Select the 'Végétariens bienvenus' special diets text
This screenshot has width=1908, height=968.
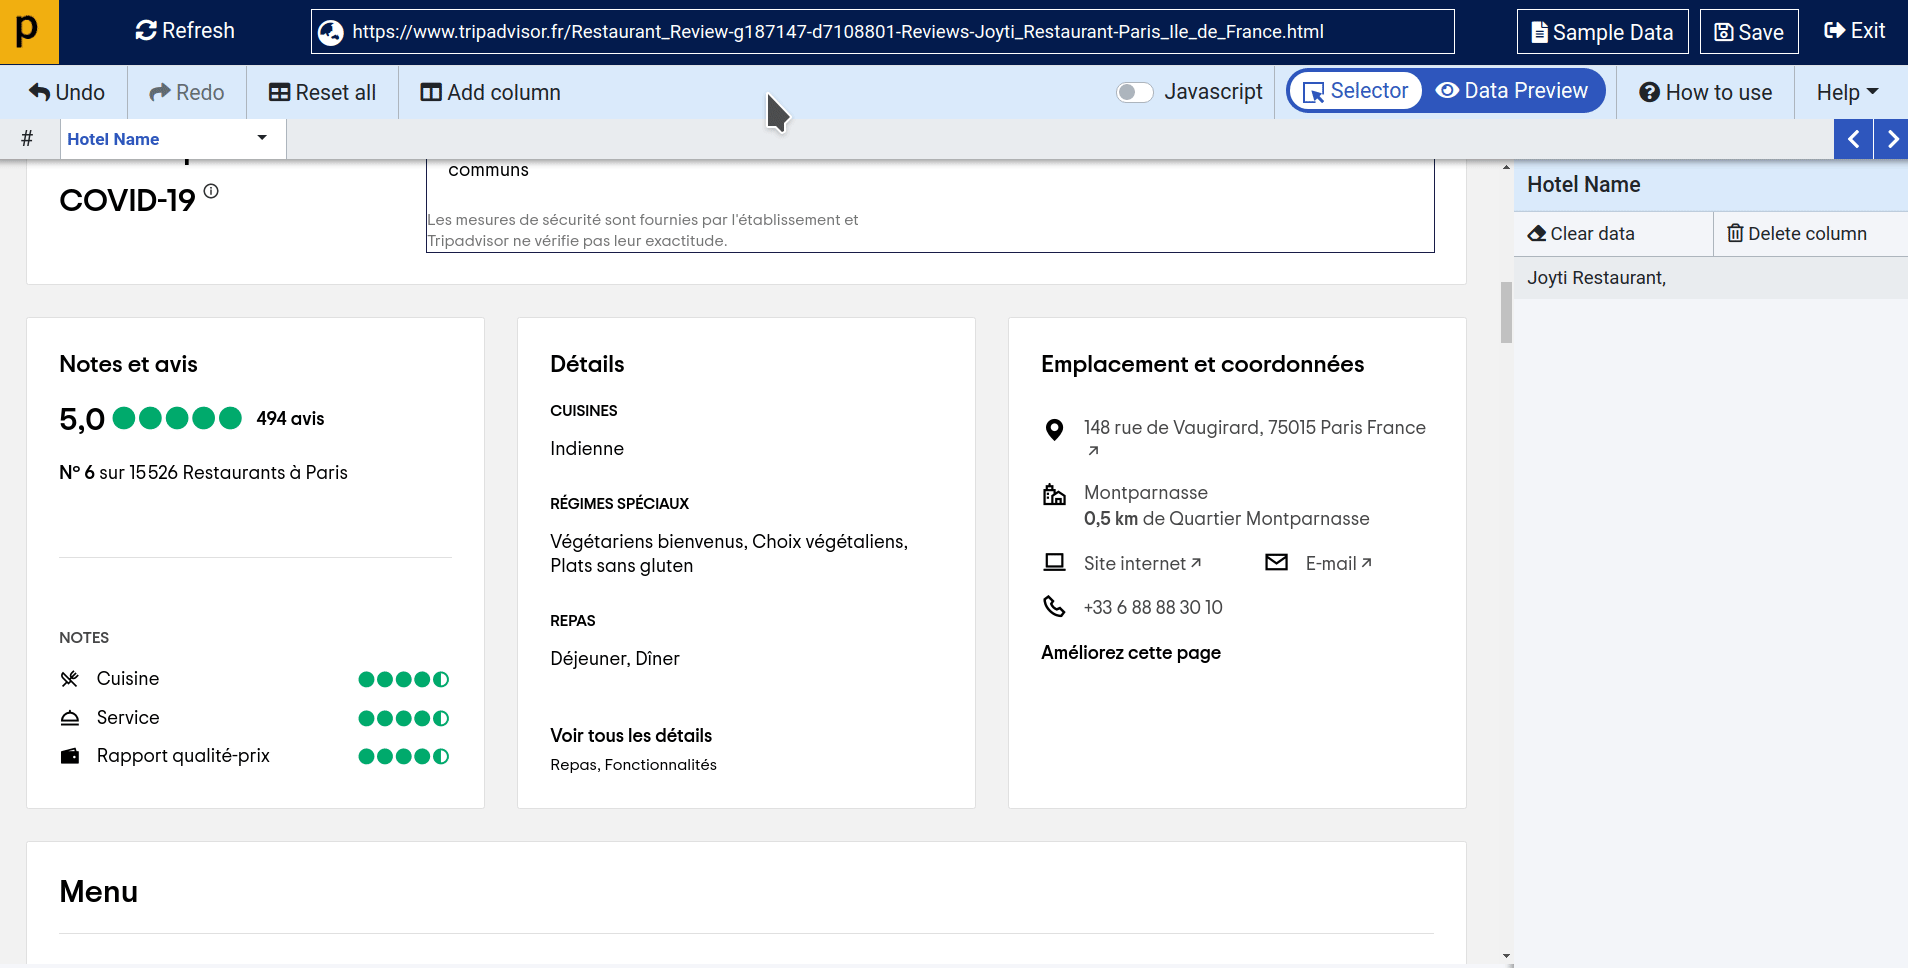[x=648, y=541]
